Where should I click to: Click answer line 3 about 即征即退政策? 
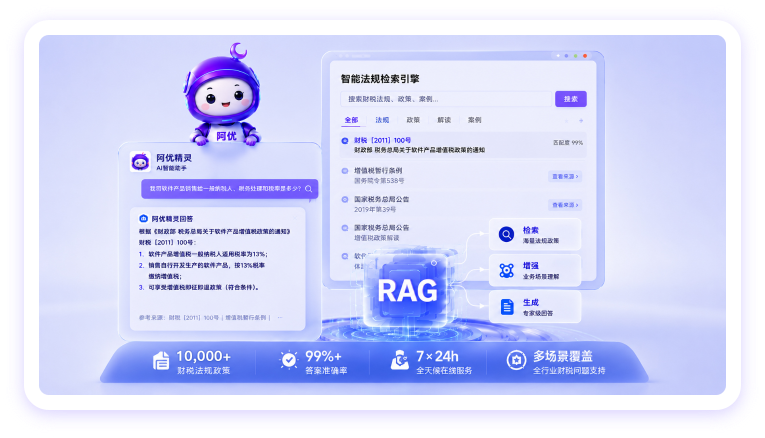[x=199, y=287]
